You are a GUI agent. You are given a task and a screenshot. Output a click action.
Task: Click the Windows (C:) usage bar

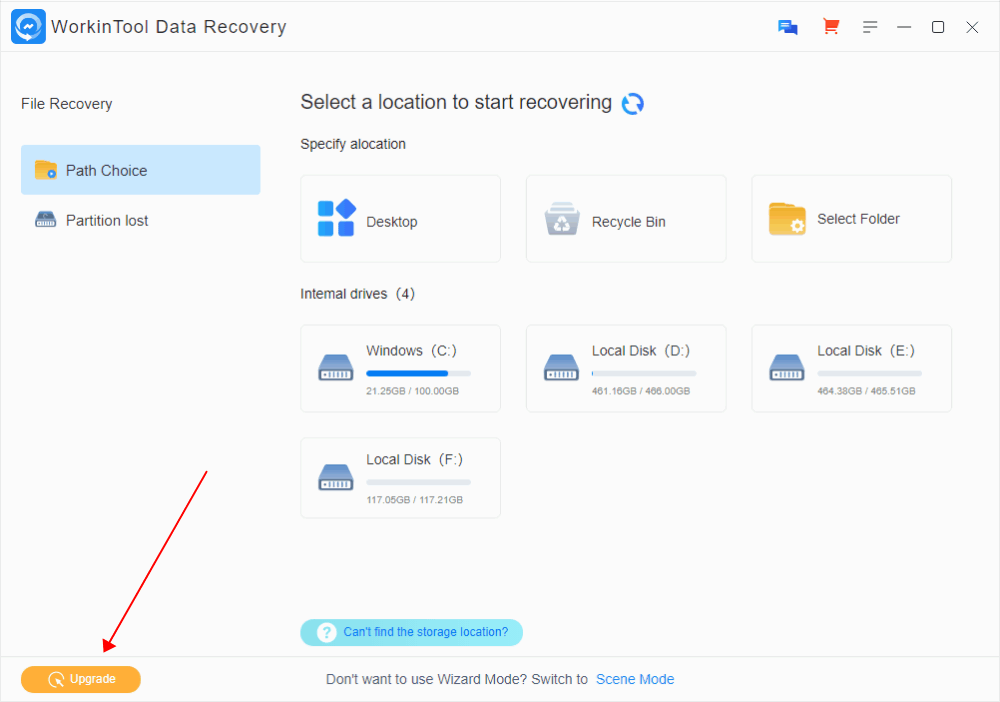pyautogui.click(x=418, y=373)
